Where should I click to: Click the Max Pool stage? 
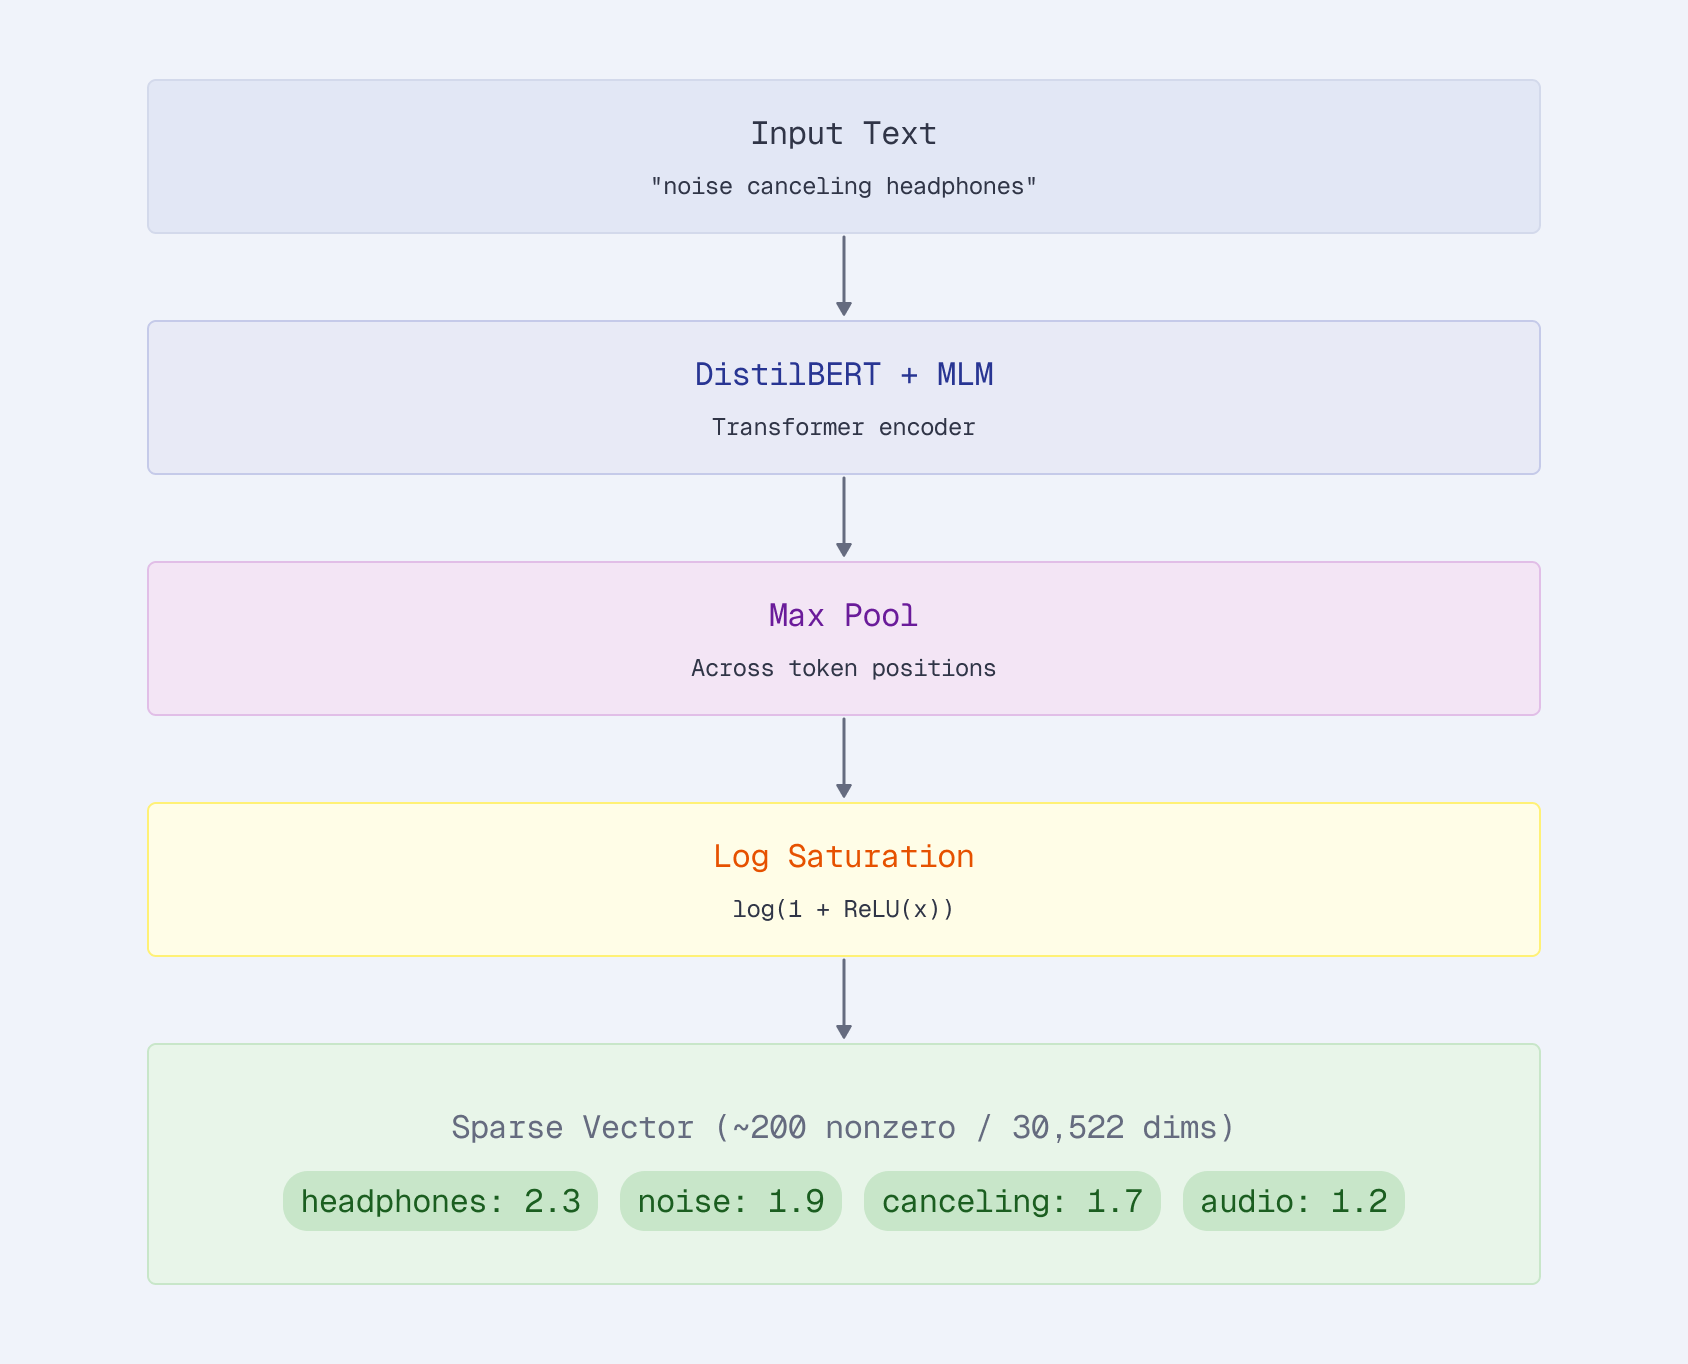coord(844,638)
